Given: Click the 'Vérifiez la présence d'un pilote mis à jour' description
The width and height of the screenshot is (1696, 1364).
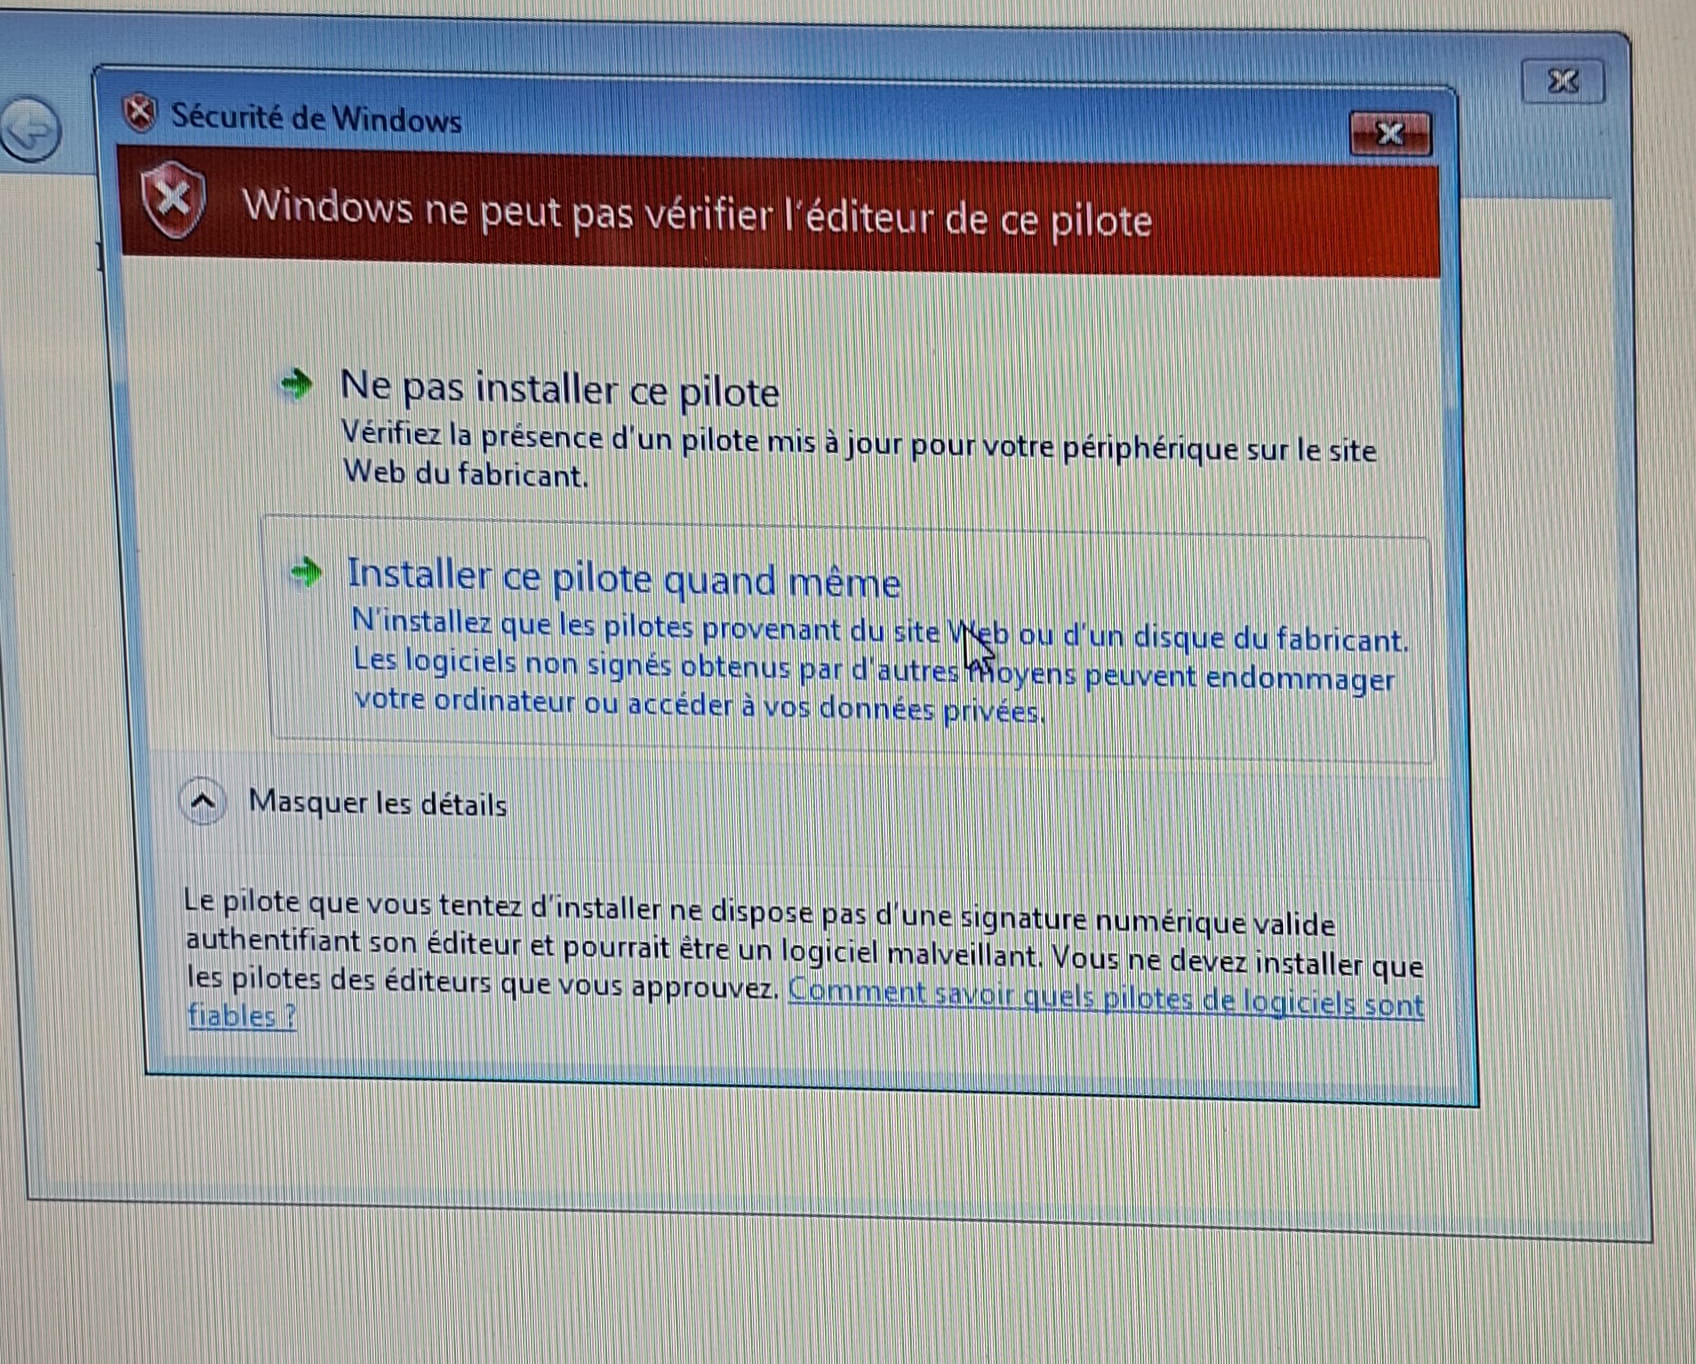Looking at the screenshot, I should (x=859, y=455).
